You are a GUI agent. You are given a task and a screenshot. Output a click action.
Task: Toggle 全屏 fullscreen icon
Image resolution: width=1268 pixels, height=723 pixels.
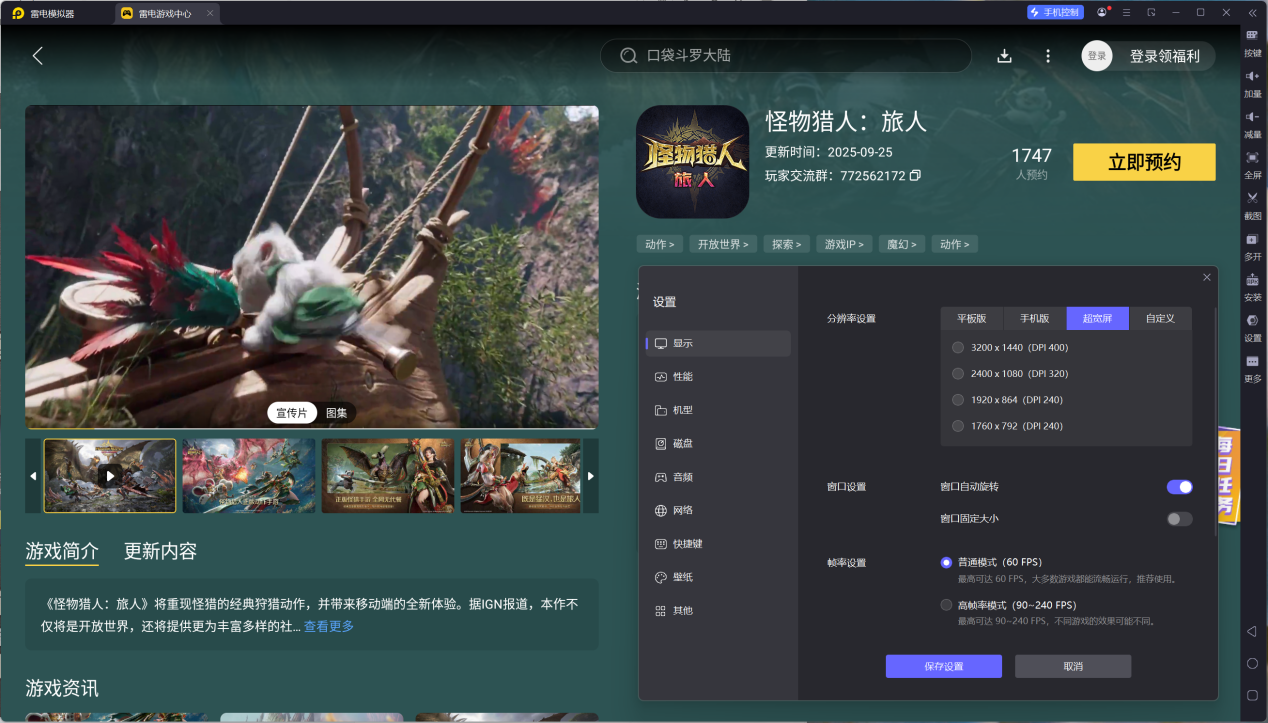point(1252,164)
